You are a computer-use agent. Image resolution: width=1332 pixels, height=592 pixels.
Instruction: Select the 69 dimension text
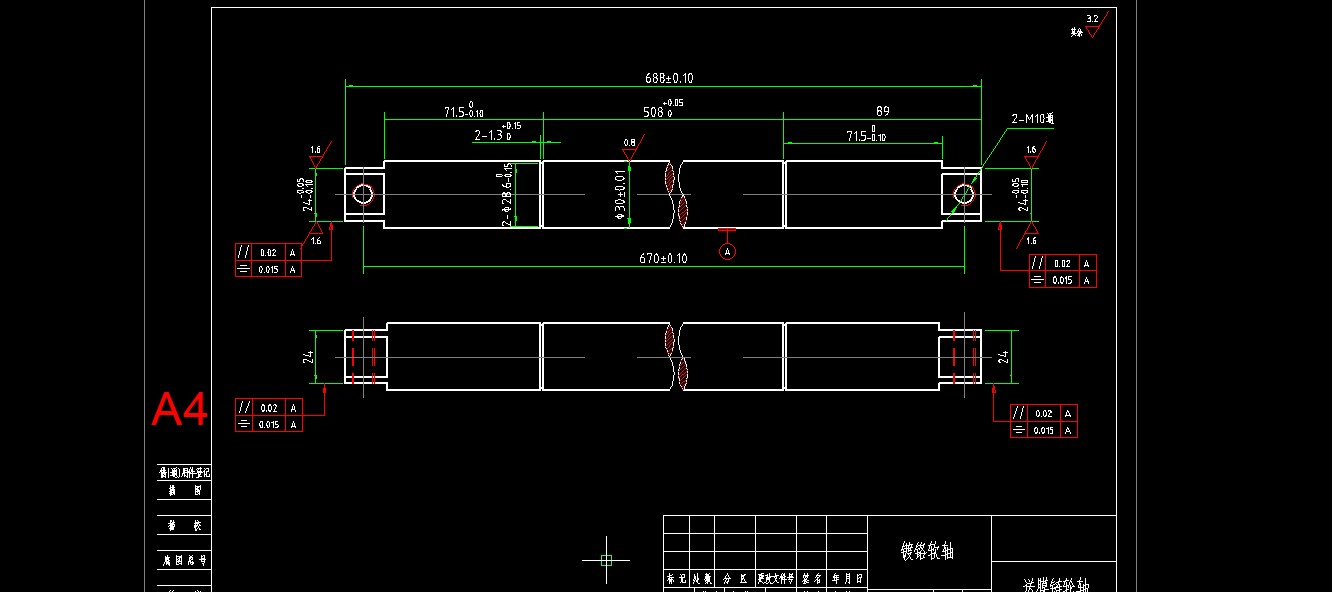coord(882,111)
